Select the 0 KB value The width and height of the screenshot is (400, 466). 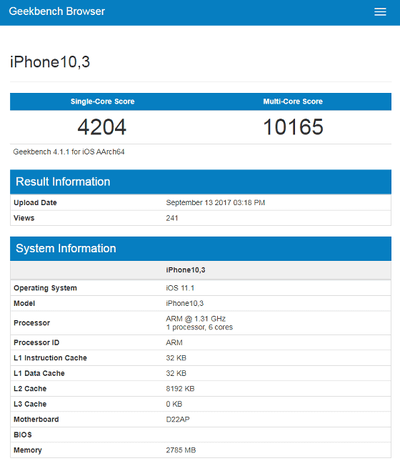tap(174, 404)
